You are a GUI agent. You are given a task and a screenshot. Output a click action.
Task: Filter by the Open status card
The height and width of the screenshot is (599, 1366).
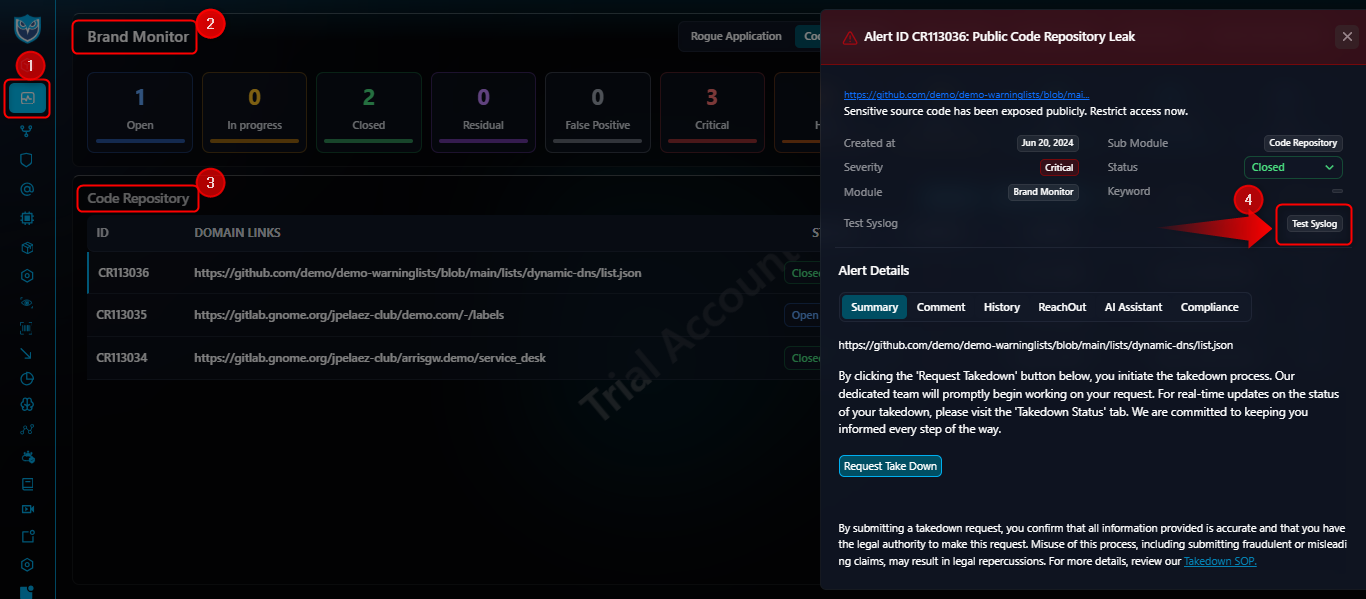click(140, 112)
